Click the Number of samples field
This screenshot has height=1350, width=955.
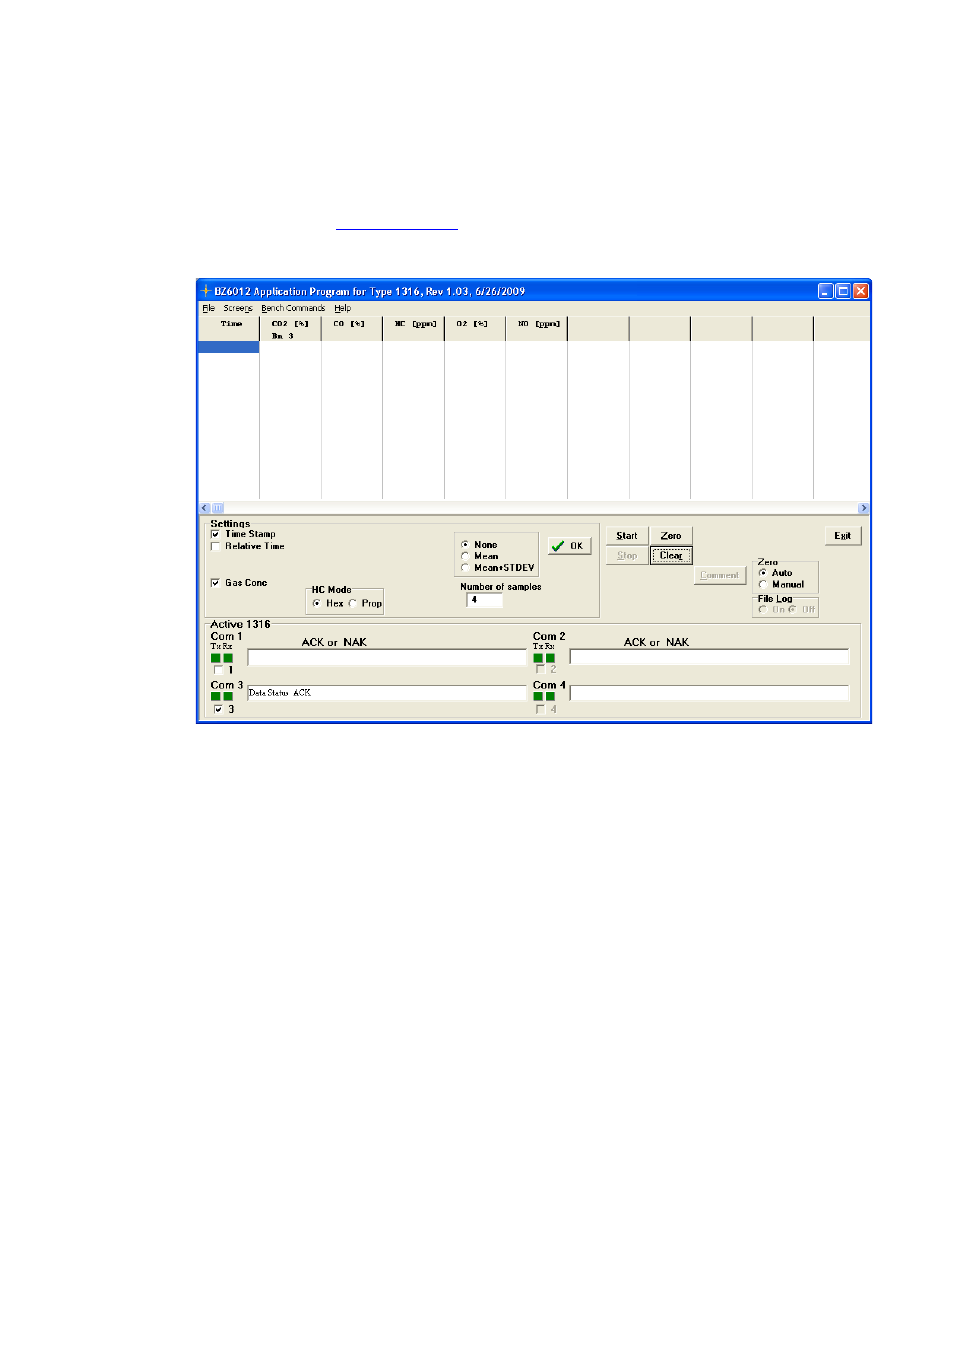(484, 600)
